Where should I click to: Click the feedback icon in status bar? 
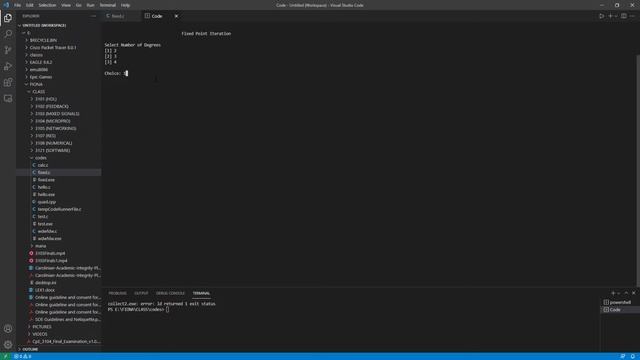(622, 356)
